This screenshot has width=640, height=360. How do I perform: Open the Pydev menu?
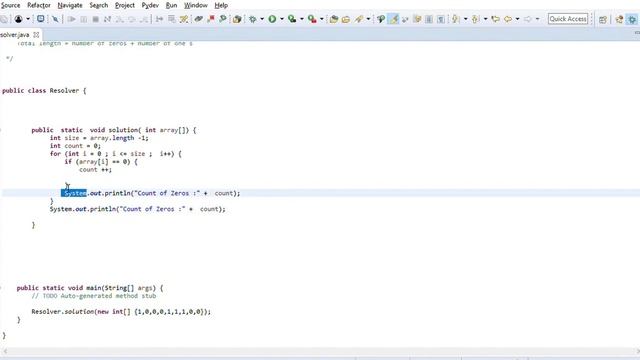(150, 5)
